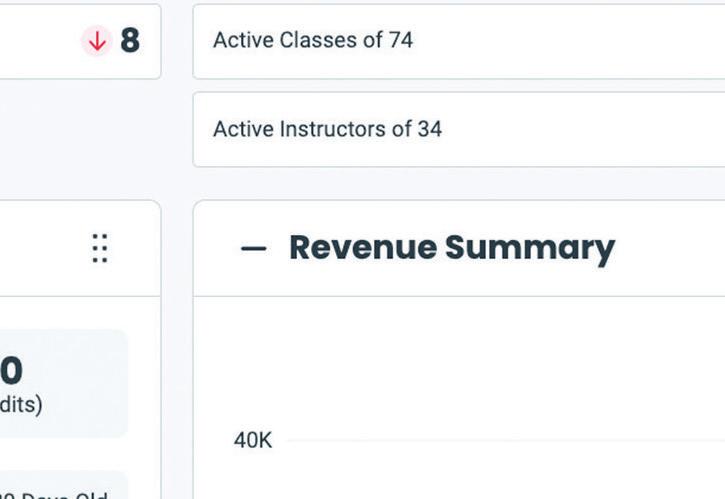Grab the six-dot drag handle icon

99,248
